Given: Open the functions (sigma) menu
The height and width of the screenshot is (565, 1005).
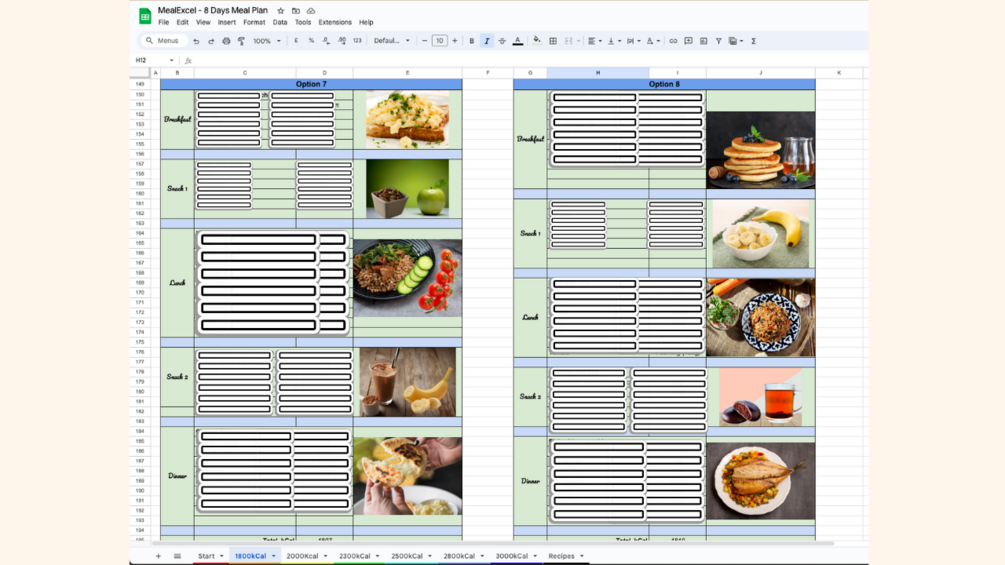Looking at the screenshot, I should tap(754, 41).
